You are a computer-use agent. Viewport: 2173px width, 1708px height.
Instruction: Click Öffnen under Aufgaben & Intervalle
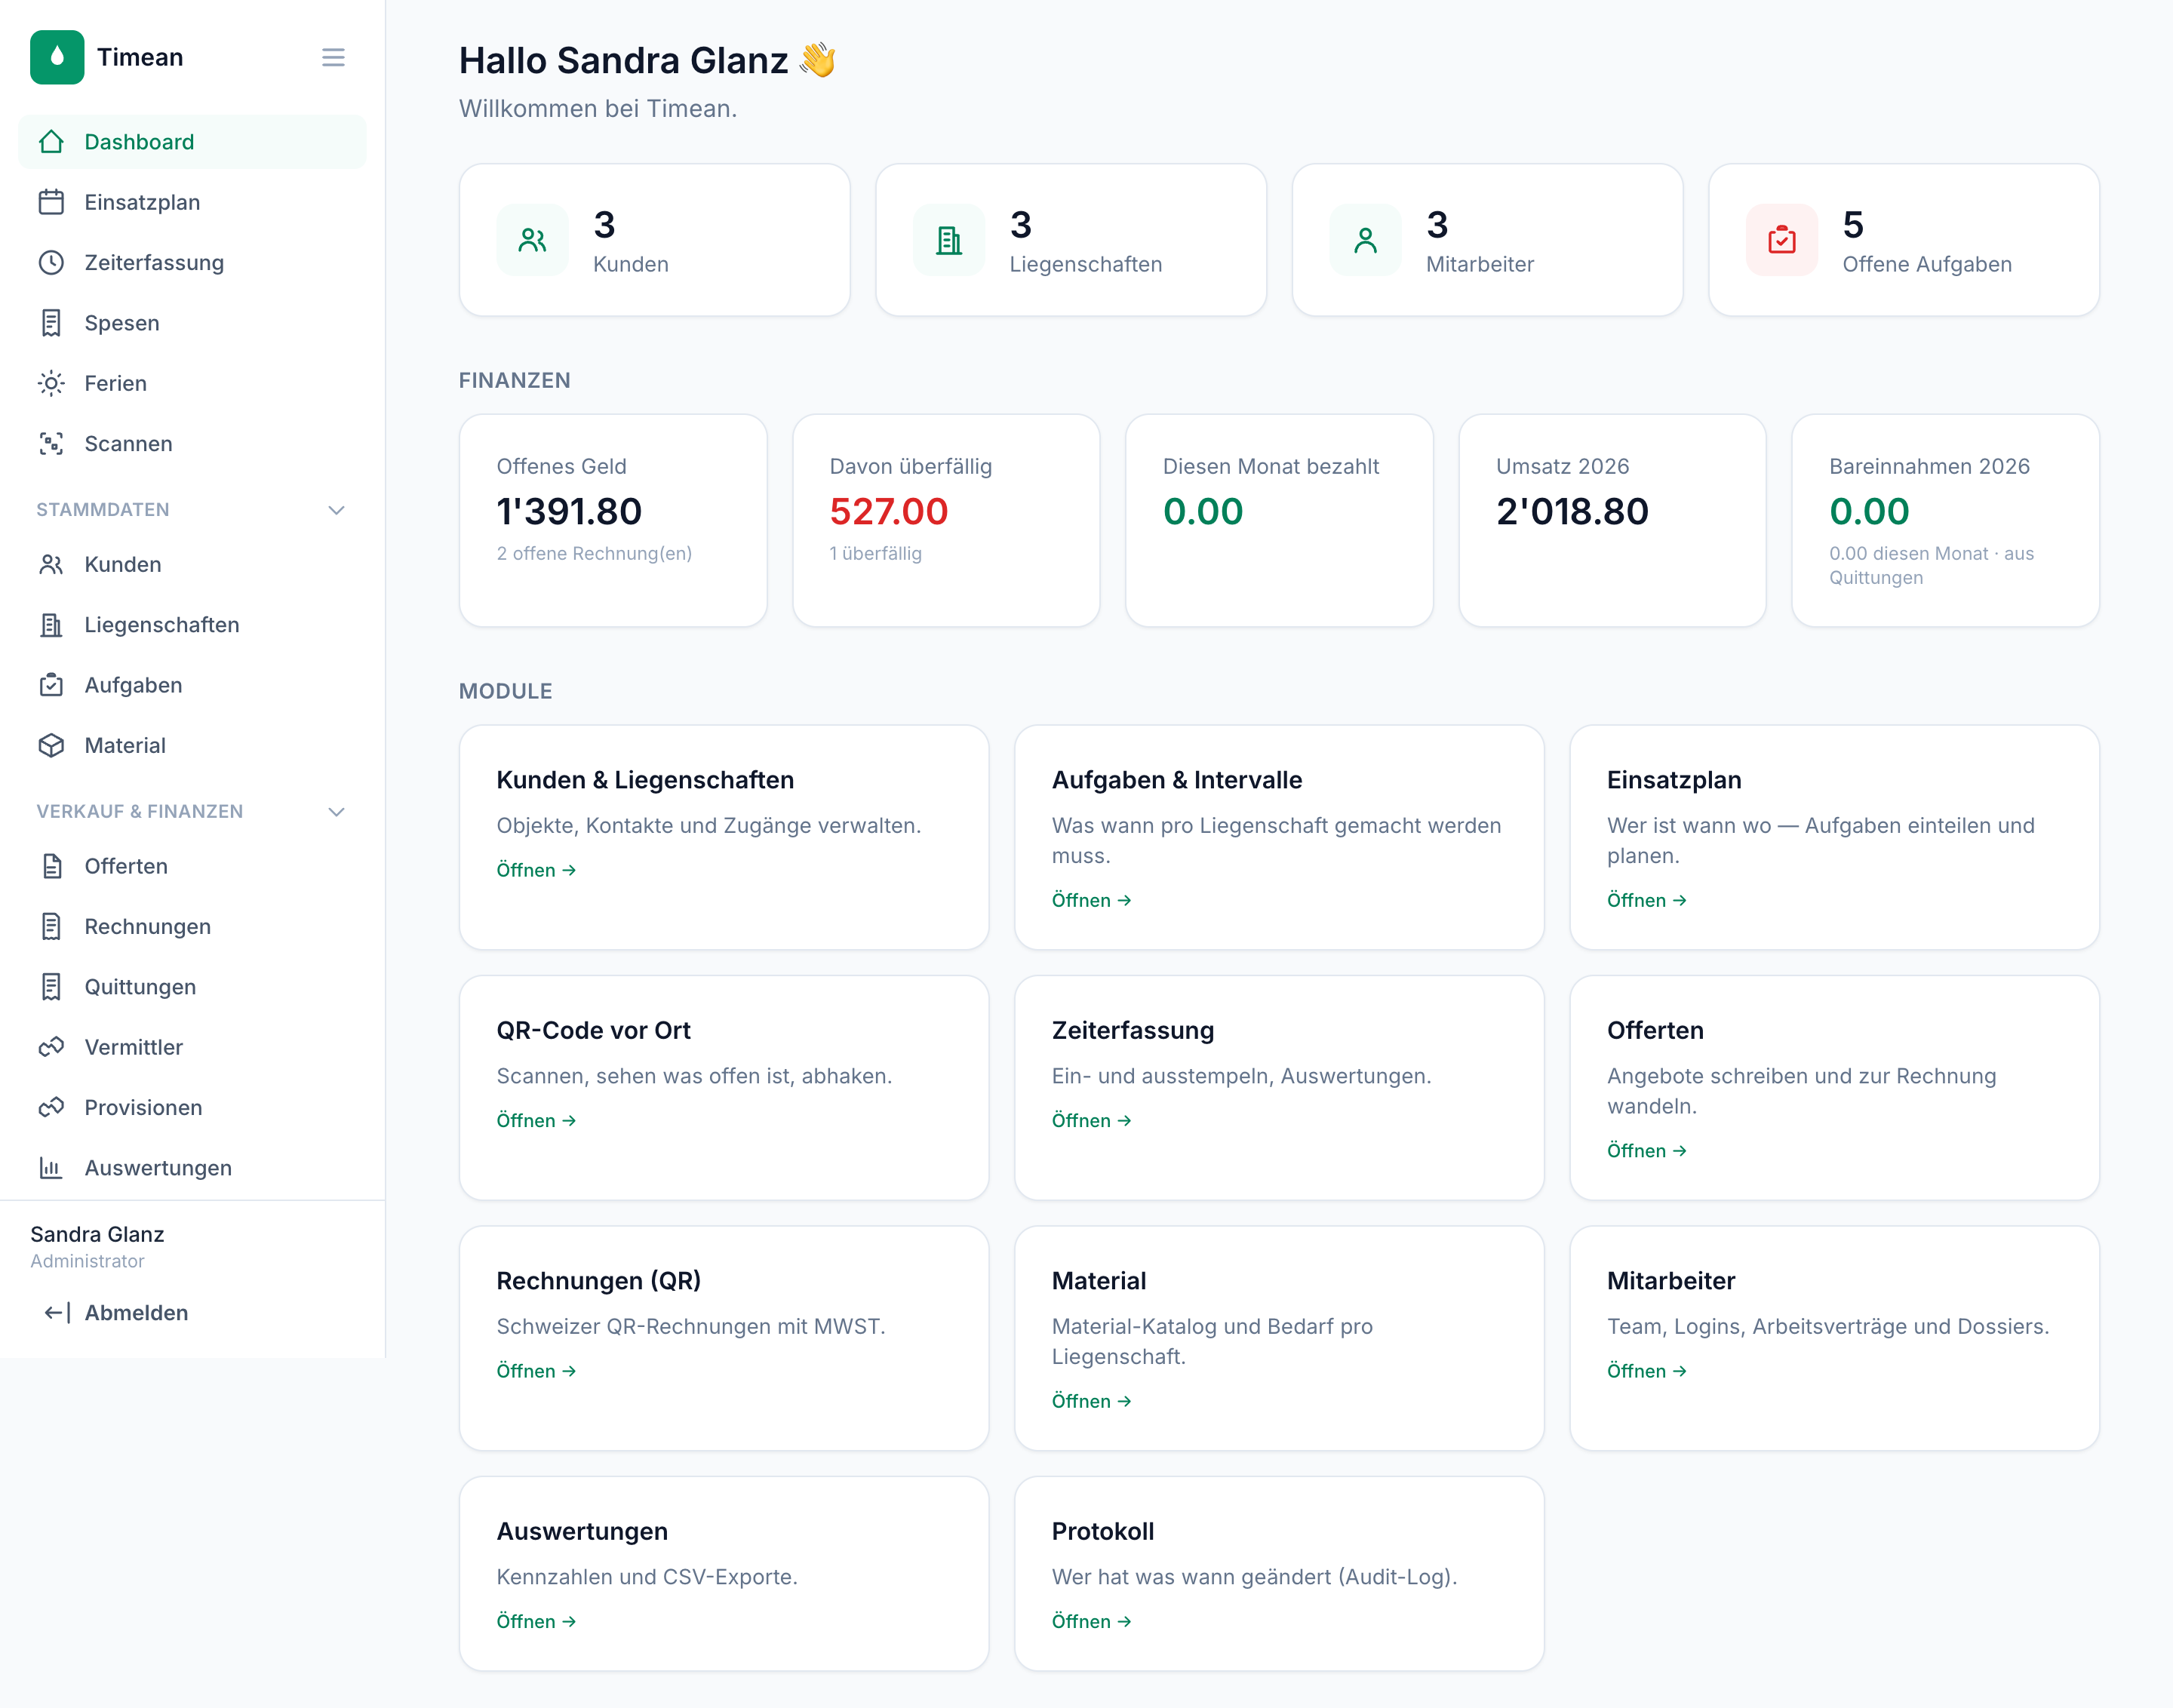(1091, 900)
